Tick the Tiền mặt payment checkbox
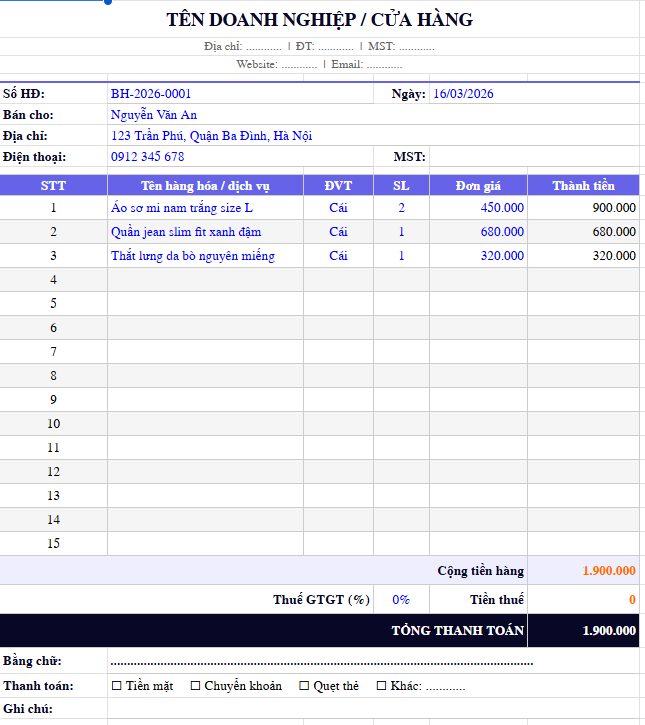The width and height of the screenshot is (645, 725). (x=117, y=686)
